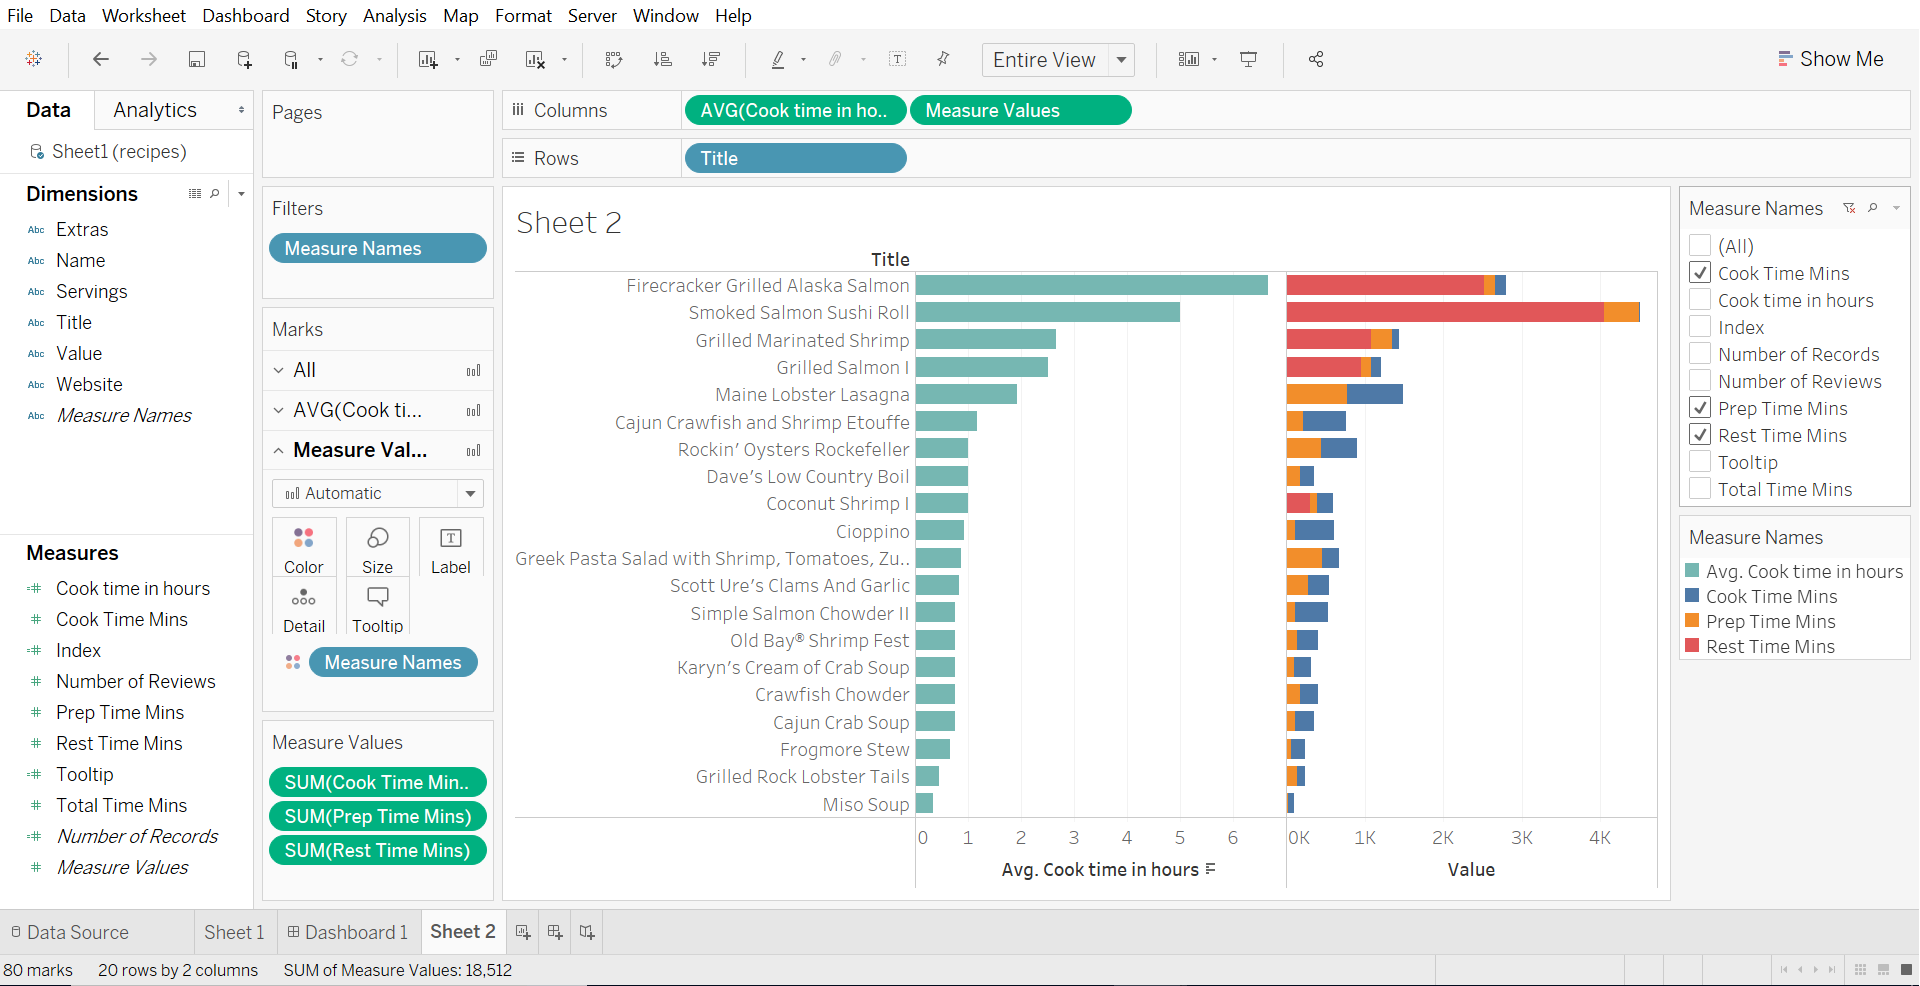Sort the view descending
Image resolution: width=1920 pixels, height=986 pixels.
(711, 59)
